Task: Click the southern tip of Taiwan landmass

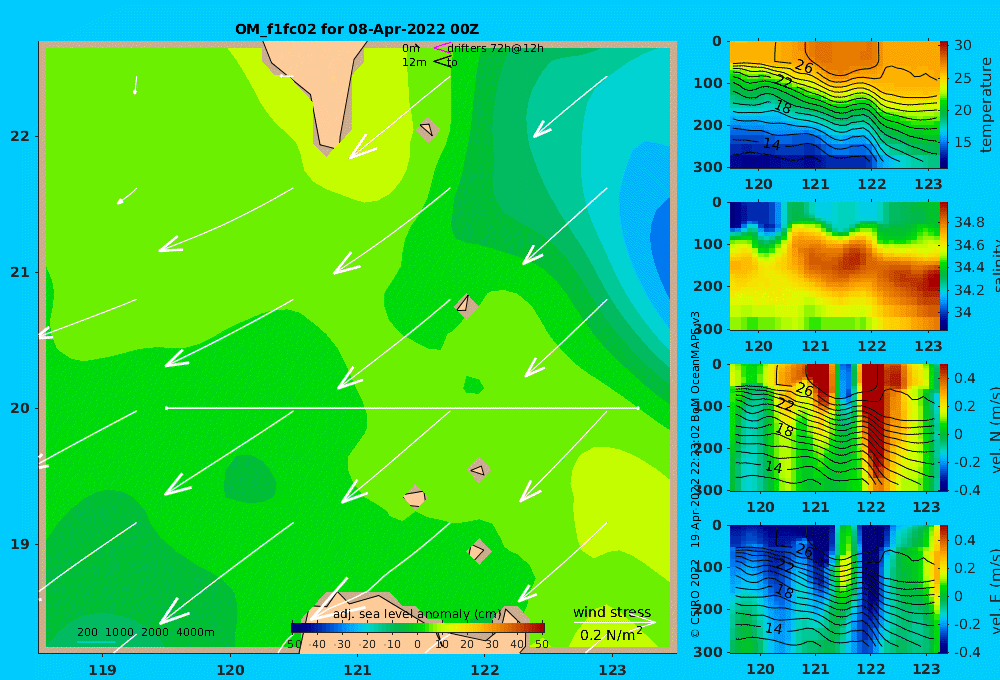Action: [328, 145]
